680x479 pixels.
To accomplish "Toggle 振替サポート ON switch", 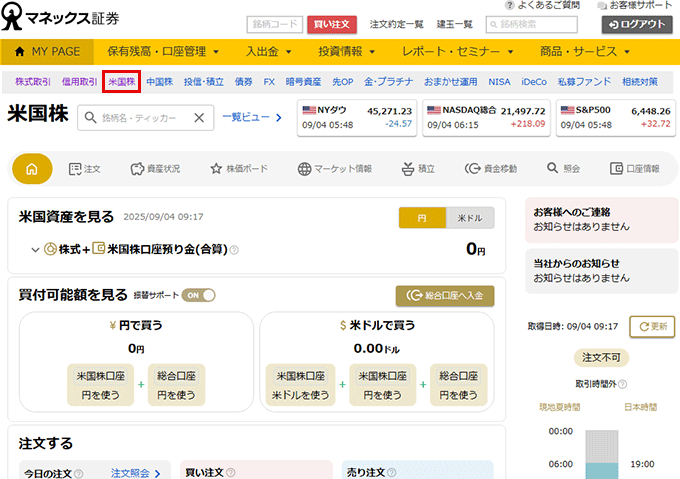I will click(198, 295).
